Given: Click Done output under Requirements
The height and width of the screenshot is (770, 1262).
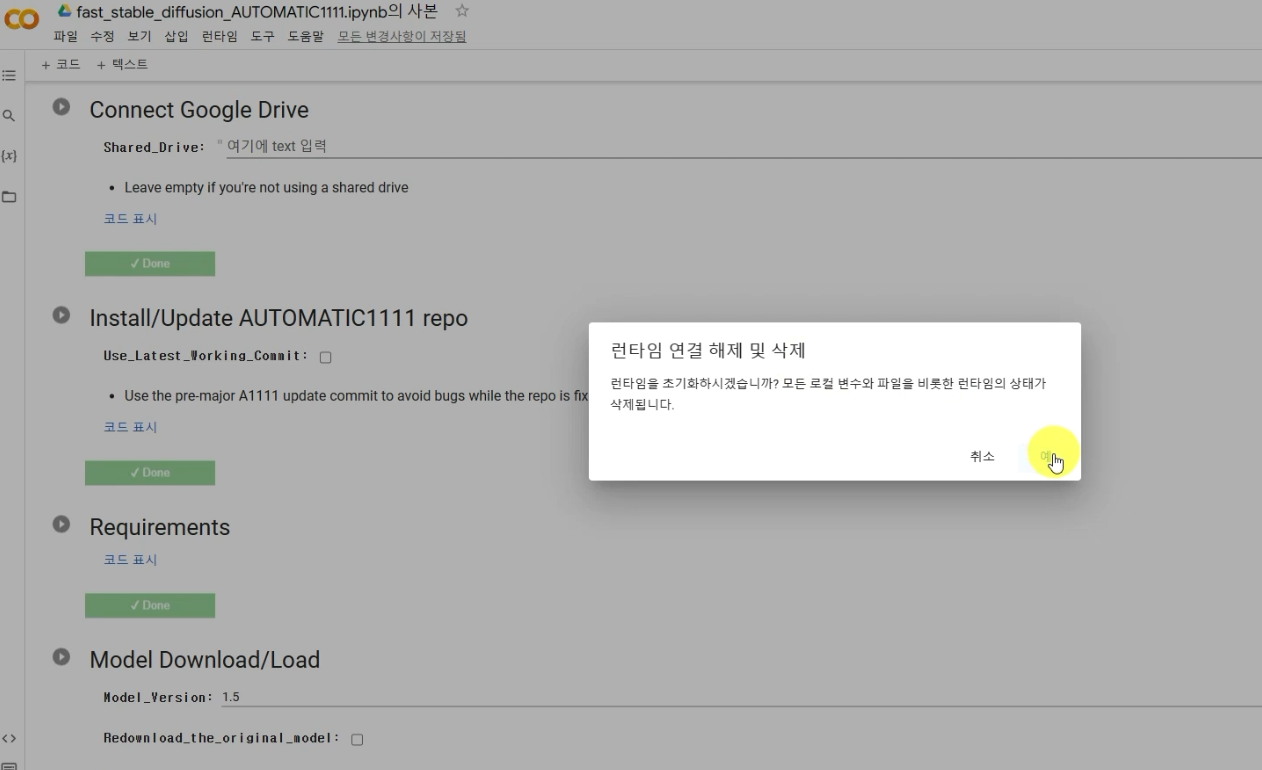Looking at the screenshot, I should click(150, 606).
